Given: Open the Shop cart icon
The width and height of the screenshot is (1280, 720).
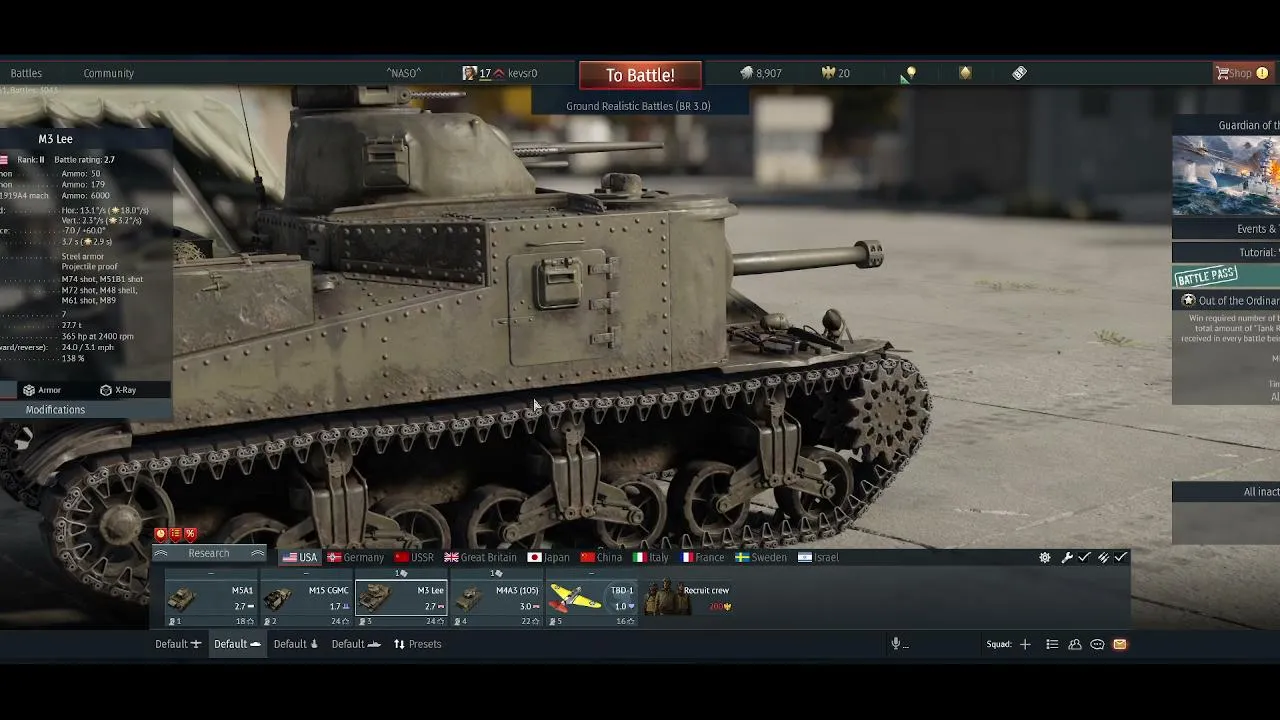Looking at the screenshot, I should pyautogui.click(x=1222, y=73).
